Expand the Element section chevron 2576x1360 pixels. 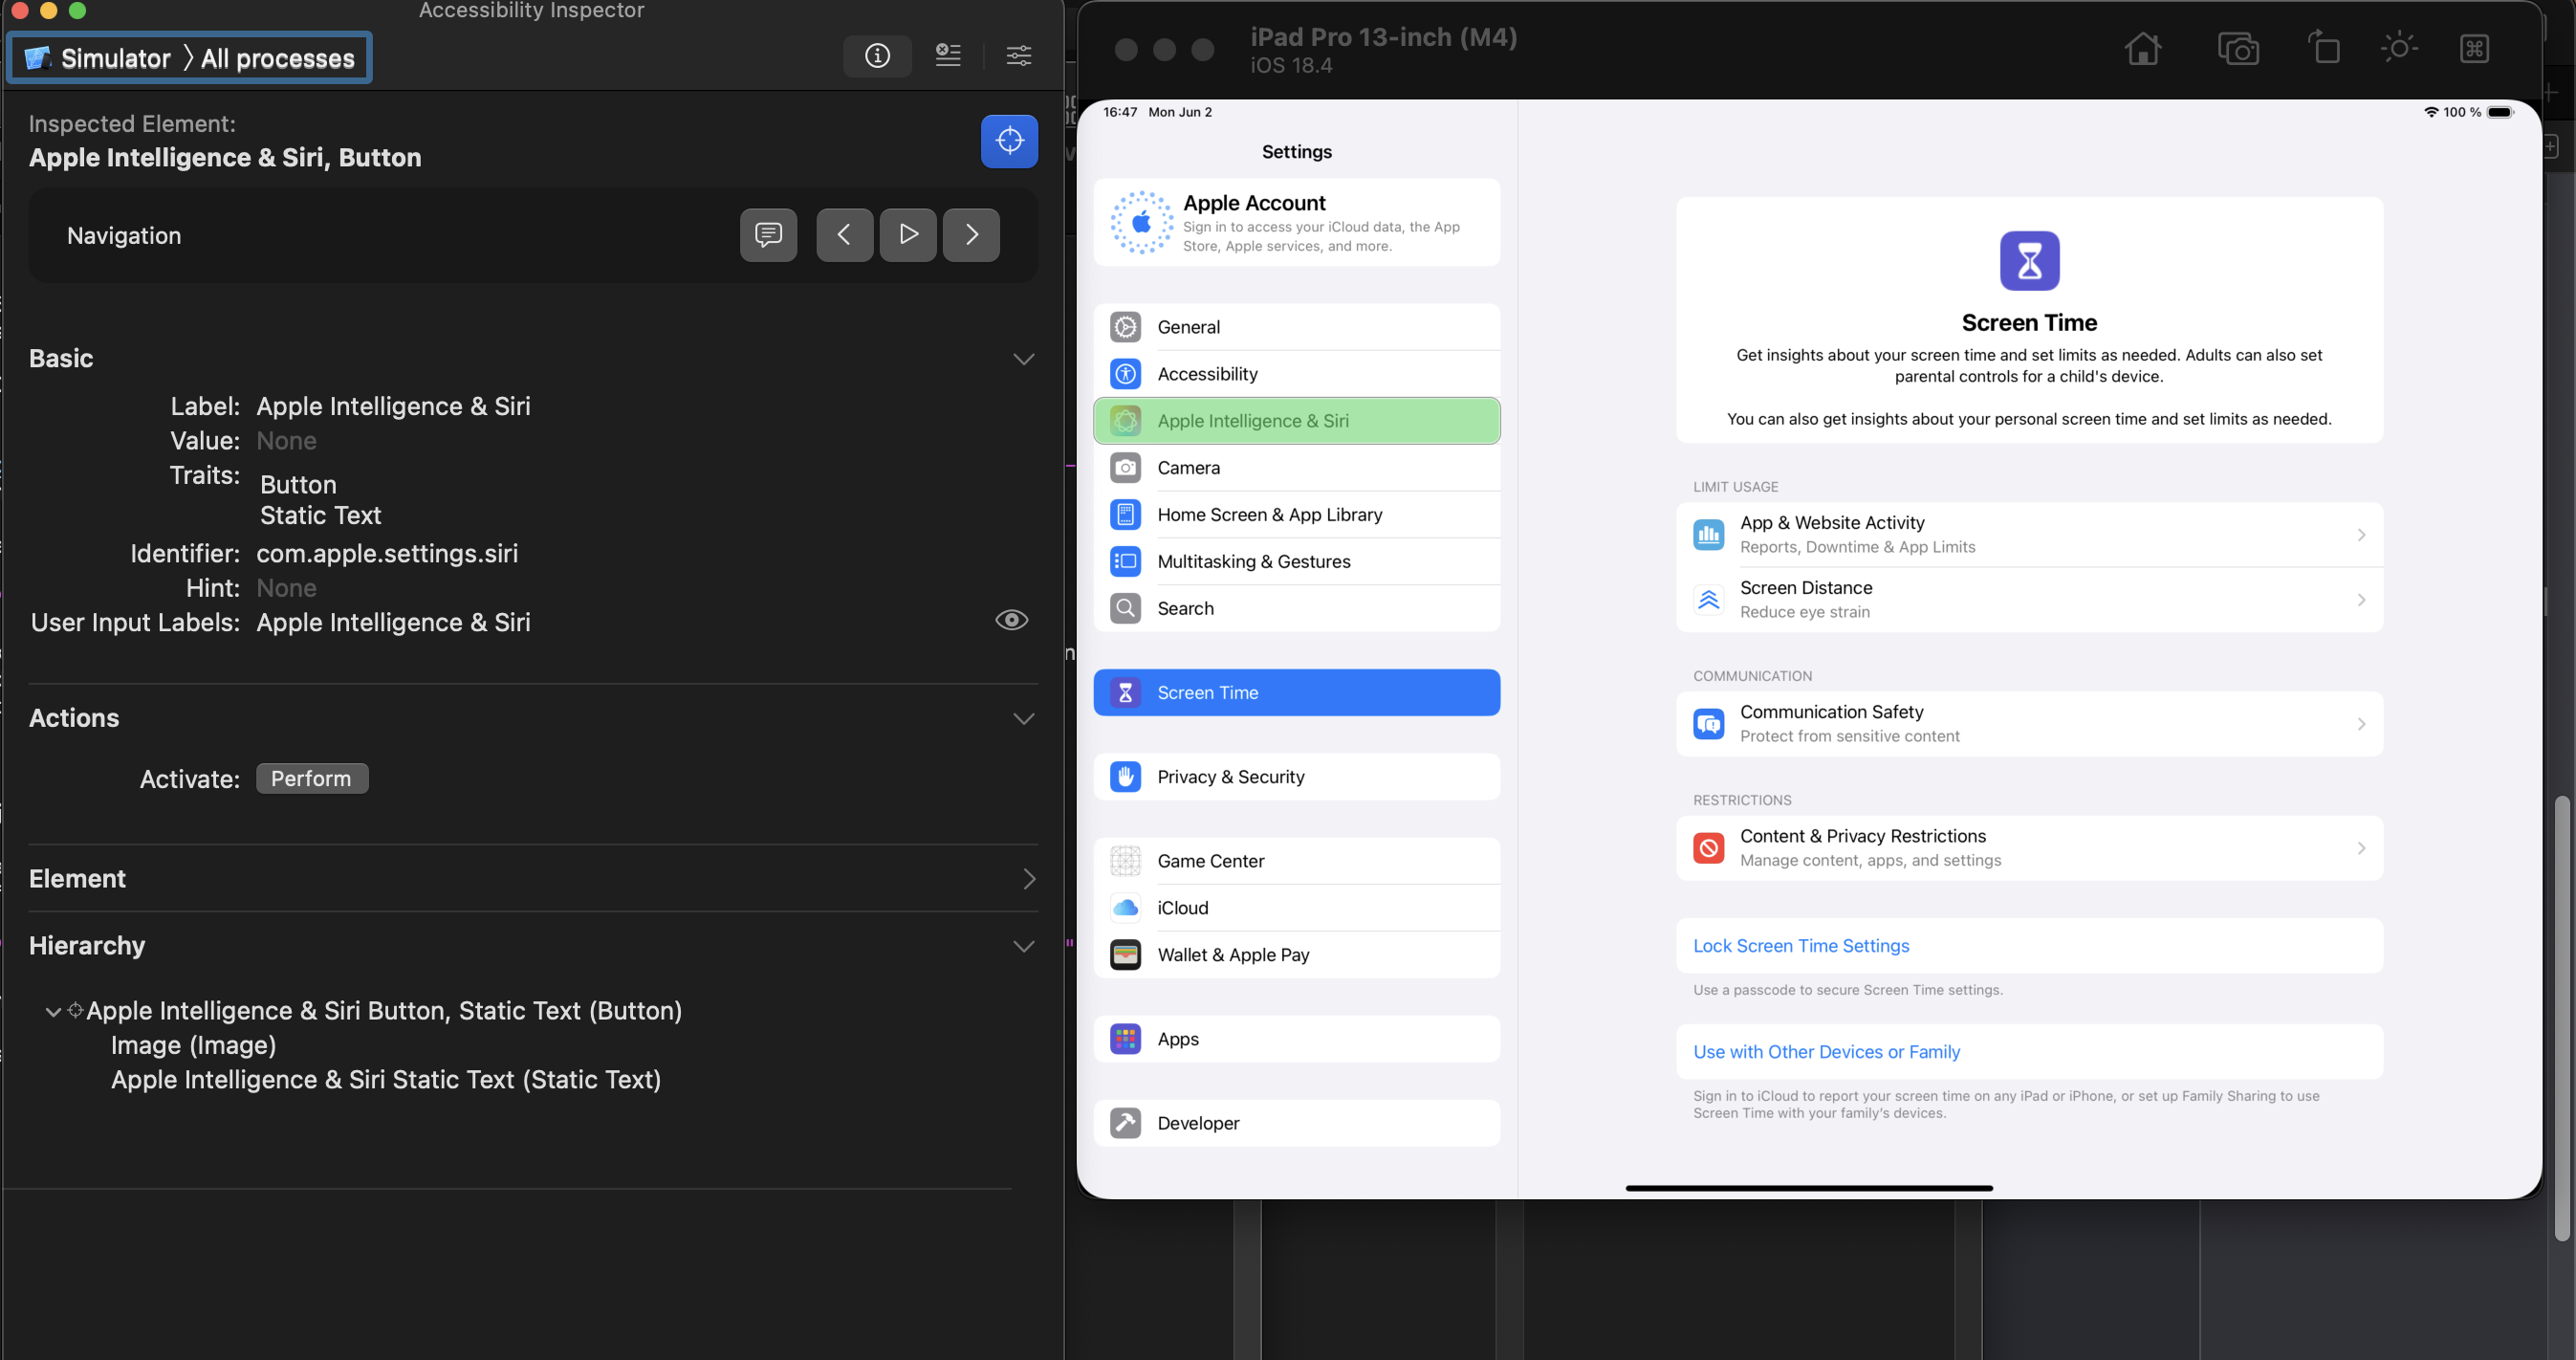pyautogui.click(x=1029, y=879)
